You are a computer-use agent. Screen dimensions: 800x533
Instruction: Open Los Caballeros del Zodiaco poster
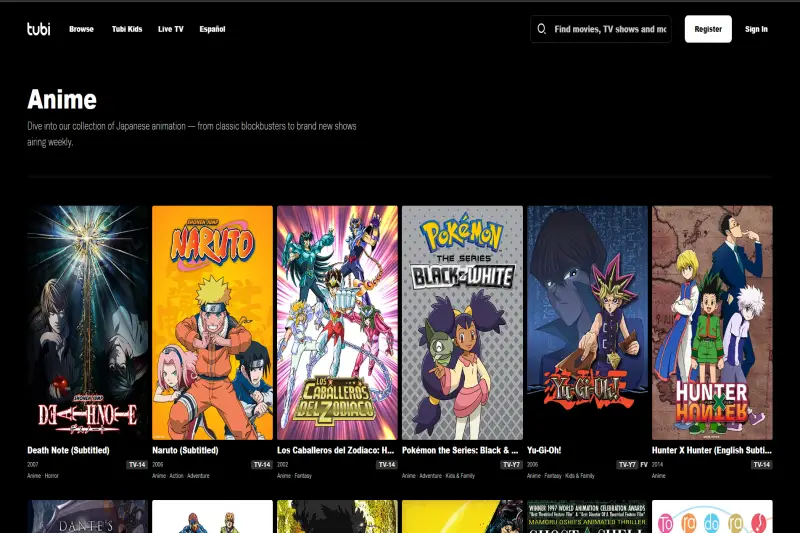click(x=337, y=322)
